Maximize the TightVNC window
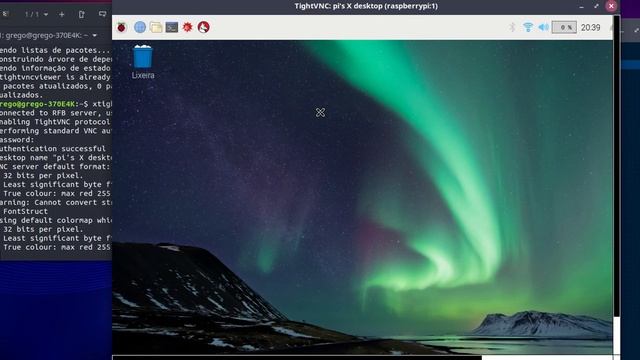 coord(596,6)
